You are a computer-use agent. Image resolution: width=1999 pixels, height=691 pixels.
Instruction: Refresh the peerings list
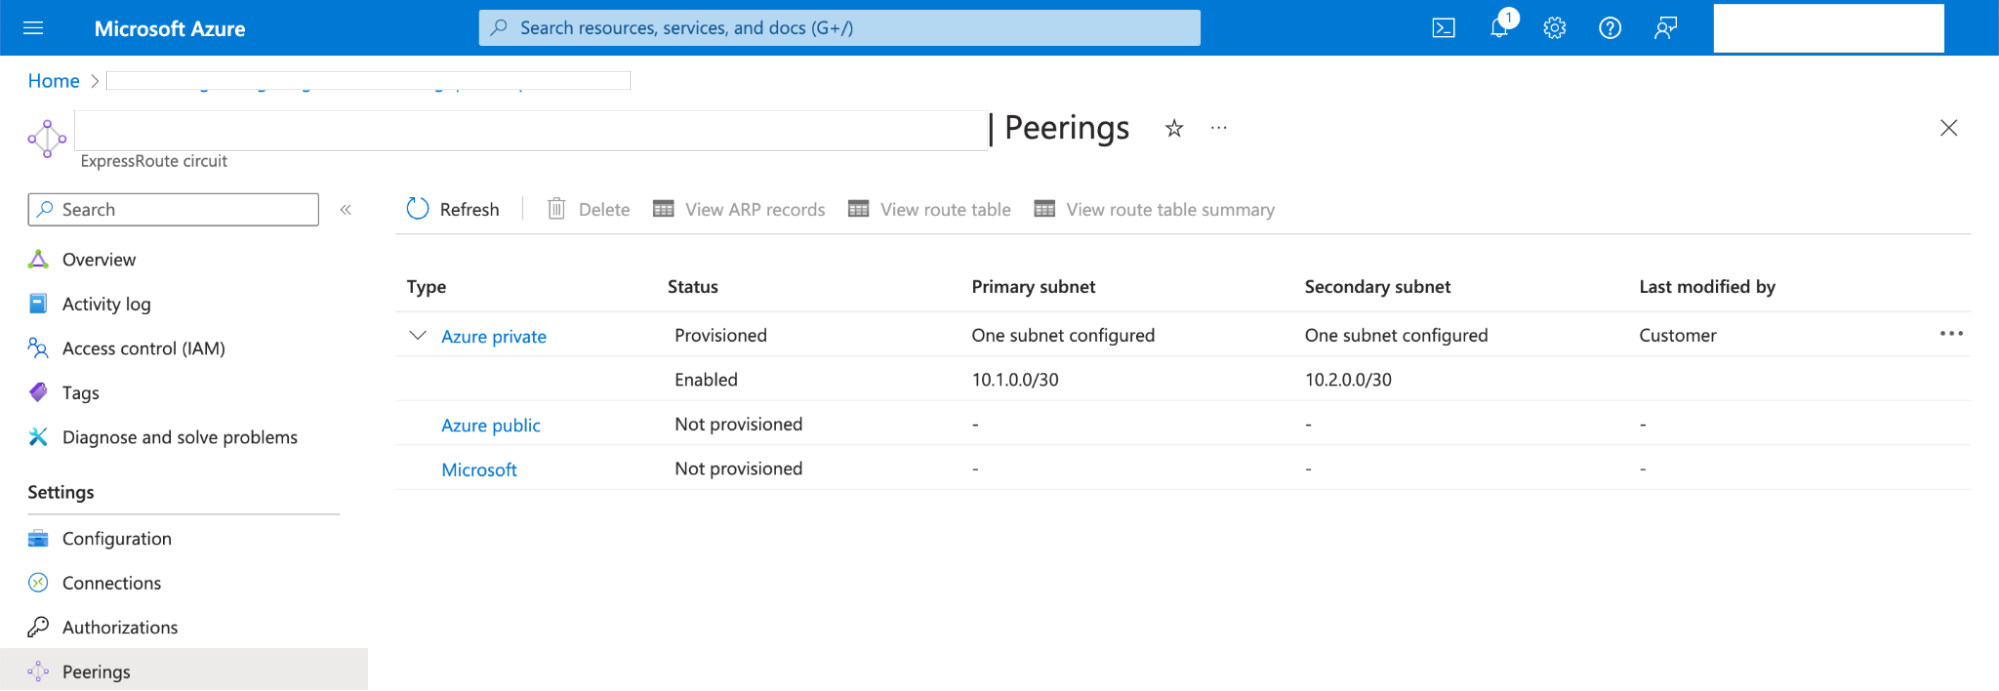point(453,209)
